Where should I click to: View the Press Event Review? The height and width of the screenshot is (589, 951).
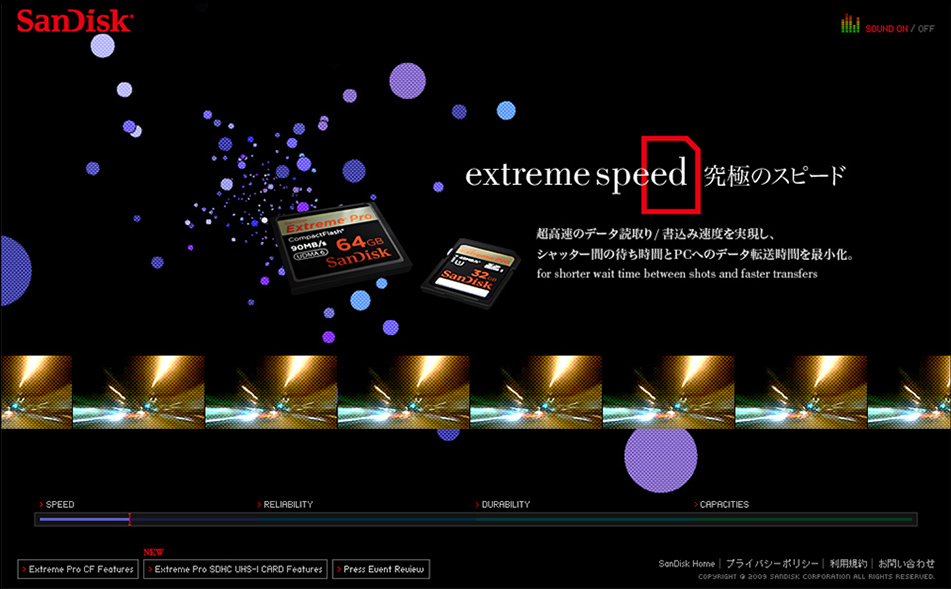click(x=381, y=569)
